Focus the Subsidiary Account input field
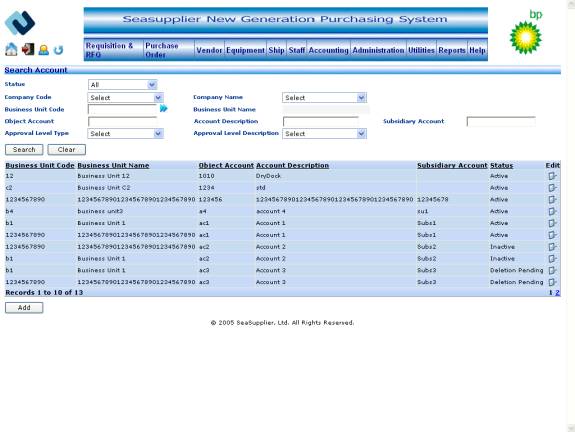This screenshot has width=575, height=432. 501,121
